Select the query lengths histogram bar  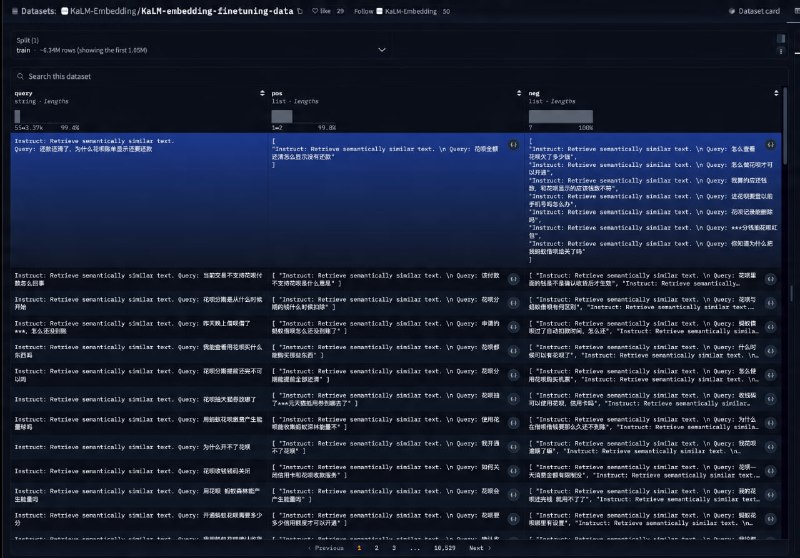click(x=17, y=116)
